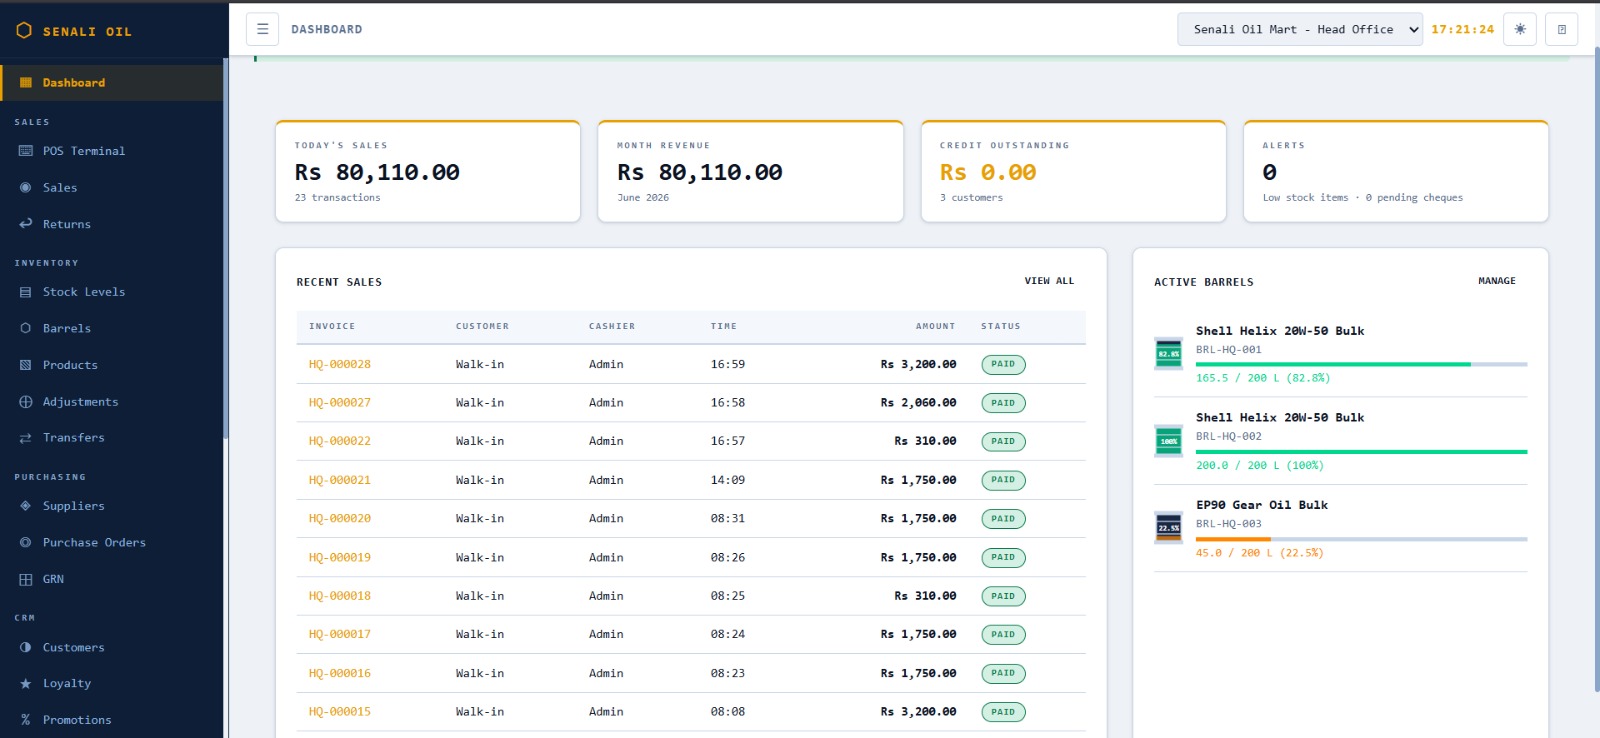Click the Transfers arrows icon
The image size is (1600, 738).
[26, 438]
